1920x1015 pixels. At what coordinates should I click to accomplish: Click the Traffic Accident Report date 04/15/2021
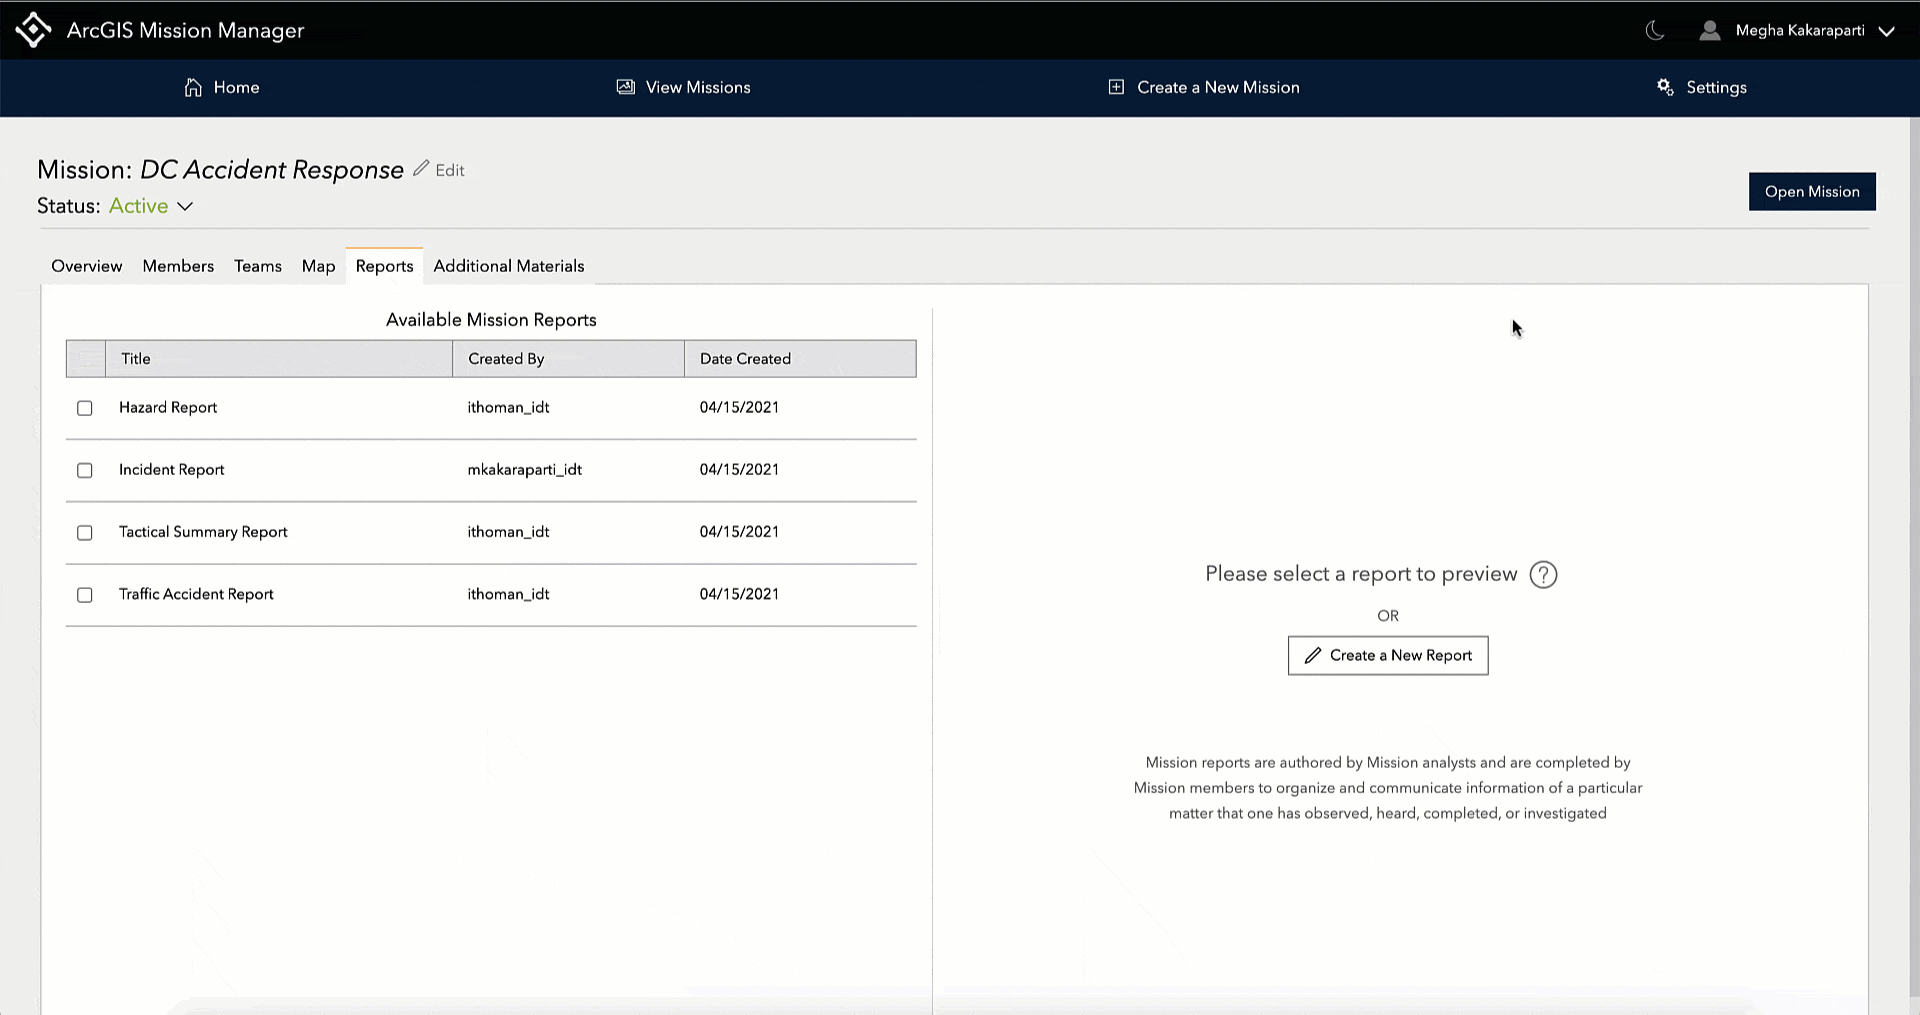739,594
